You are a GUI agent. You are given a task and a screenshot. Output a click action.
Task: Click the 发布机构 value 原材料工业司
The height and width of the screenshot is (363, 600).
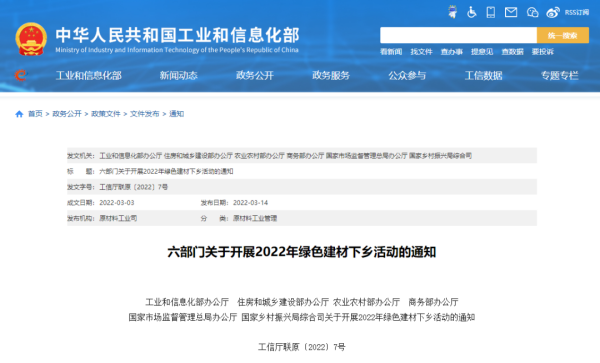tap(118, 218)
